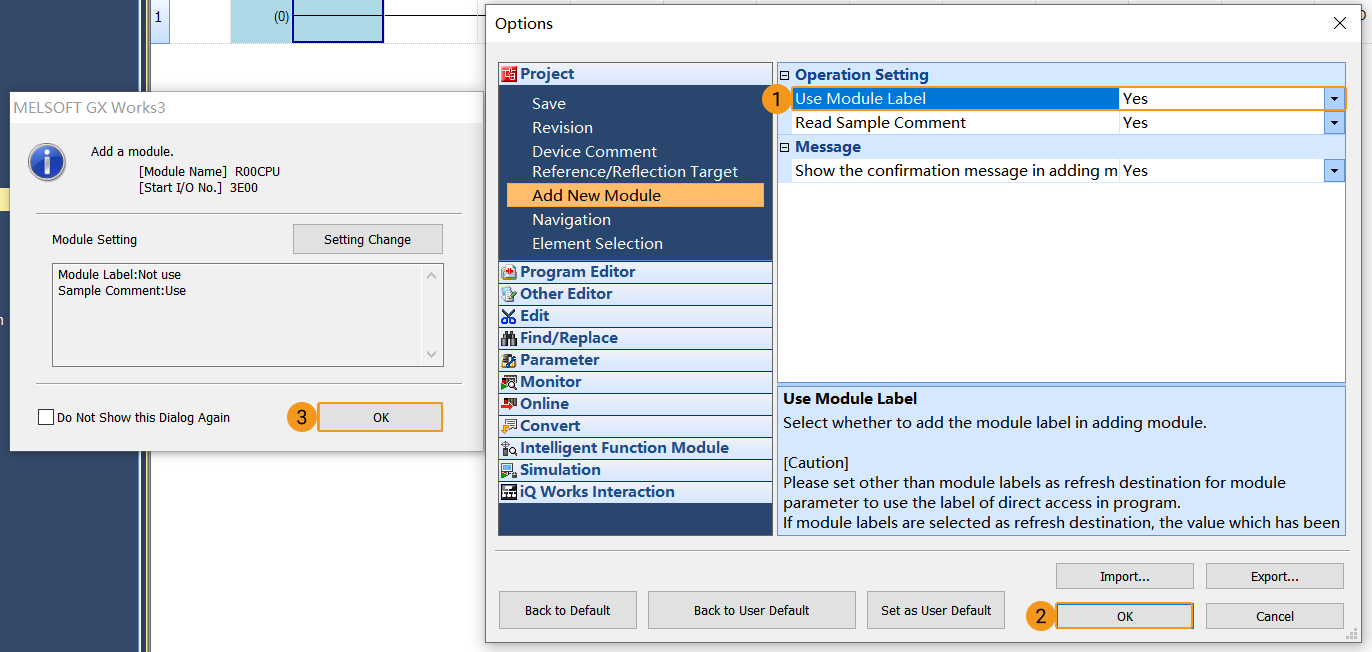
Task: Open Find/Replace binoculars icon
Action: pyautogui.click(x=509, y=338)
